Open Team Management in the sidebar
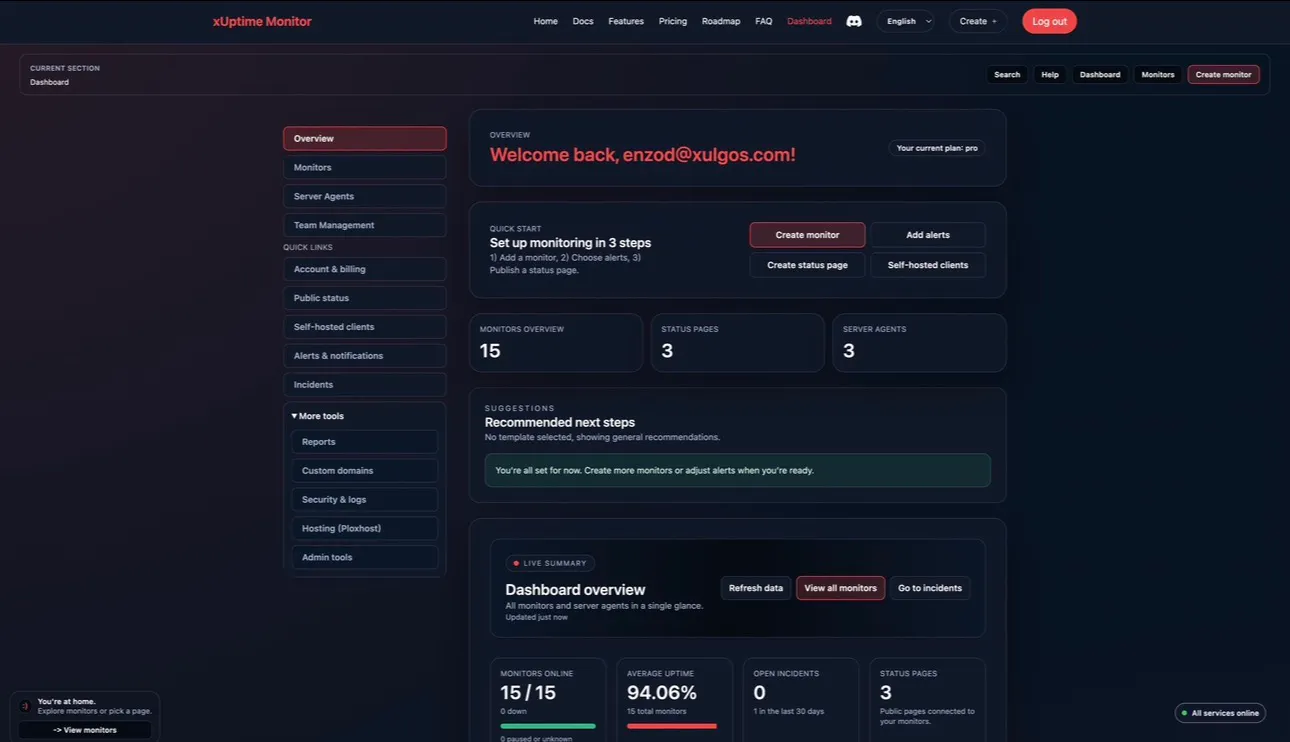1290x742 pixels. (365, 226)
